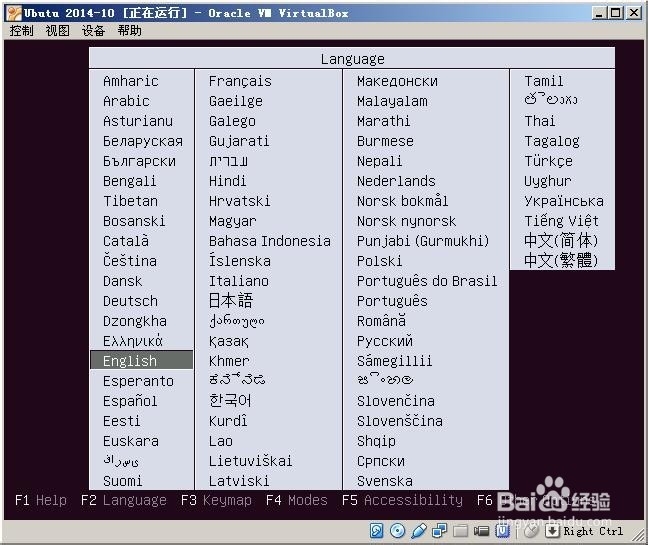
Task: Select 中文(繁體) language
Action: click(561, 261)
